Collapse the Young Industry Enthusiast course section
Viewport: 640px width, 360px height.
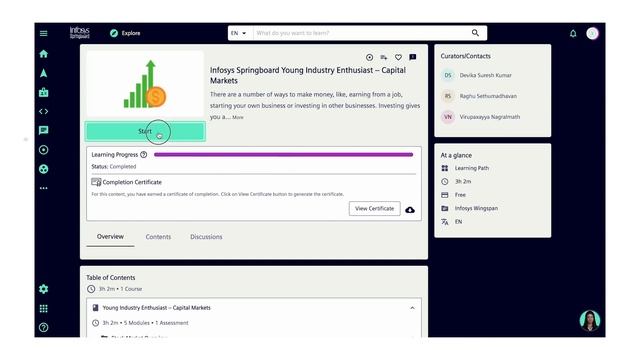[x=412, y=308]
